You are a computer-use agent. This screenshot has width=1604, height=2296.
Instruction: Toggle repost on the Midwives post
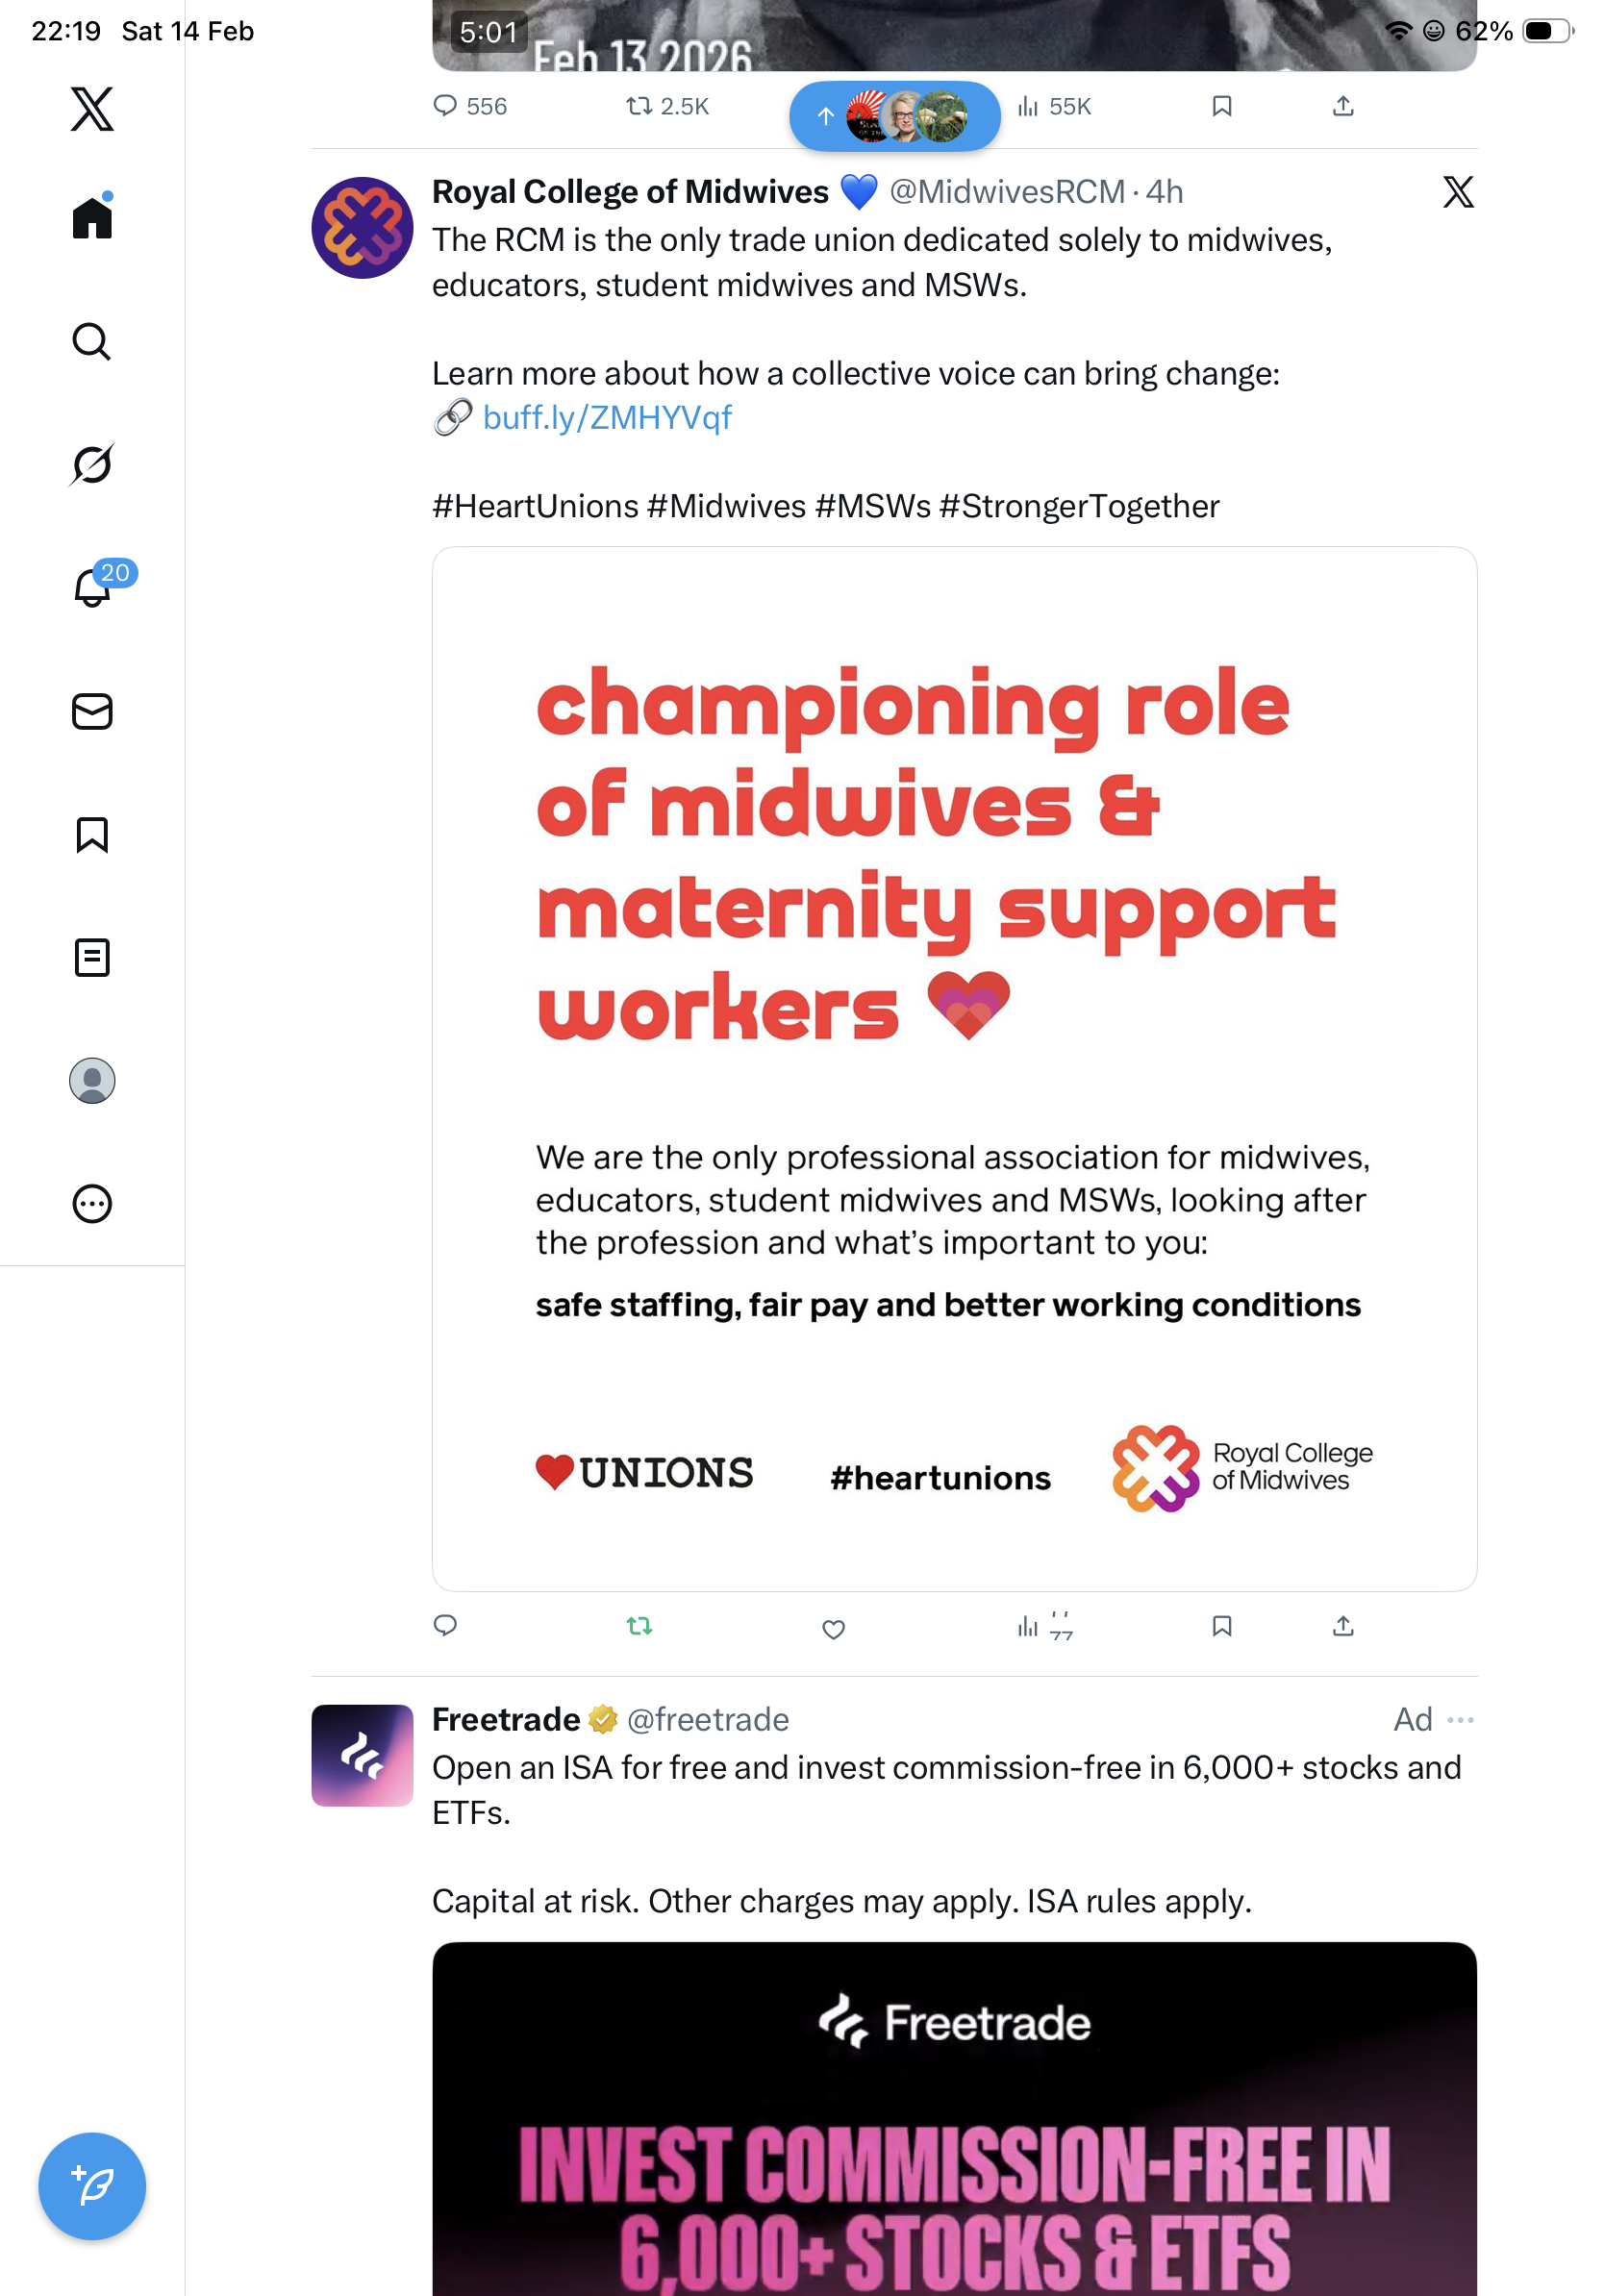click(x=639, y=1626)
